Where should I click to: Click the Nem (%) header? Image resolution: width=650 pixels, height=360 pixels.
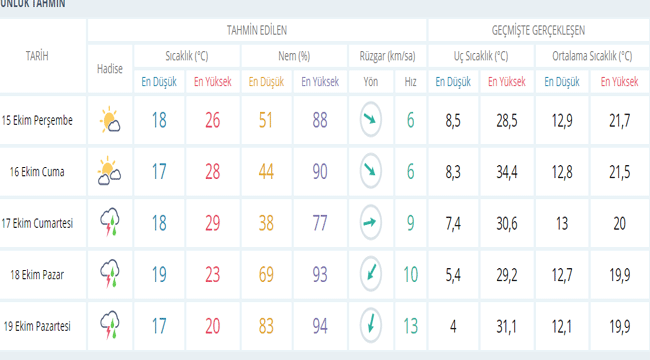click(294, 56)
